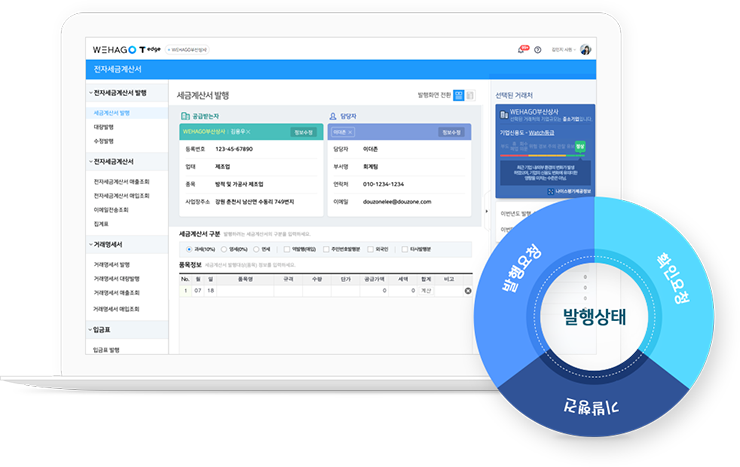Click the help question mark icon
The image size is (740, 467).
point(538,49)
